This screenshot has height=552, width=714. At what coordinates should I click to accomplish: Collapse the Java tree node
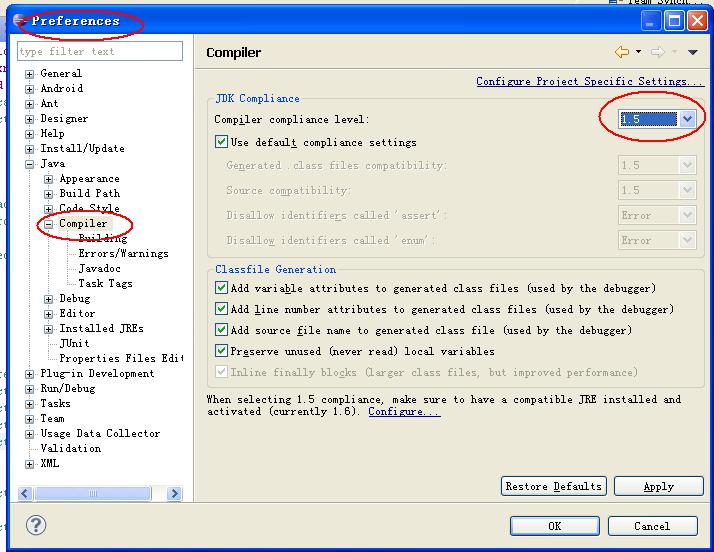click(x=30, y=164)
